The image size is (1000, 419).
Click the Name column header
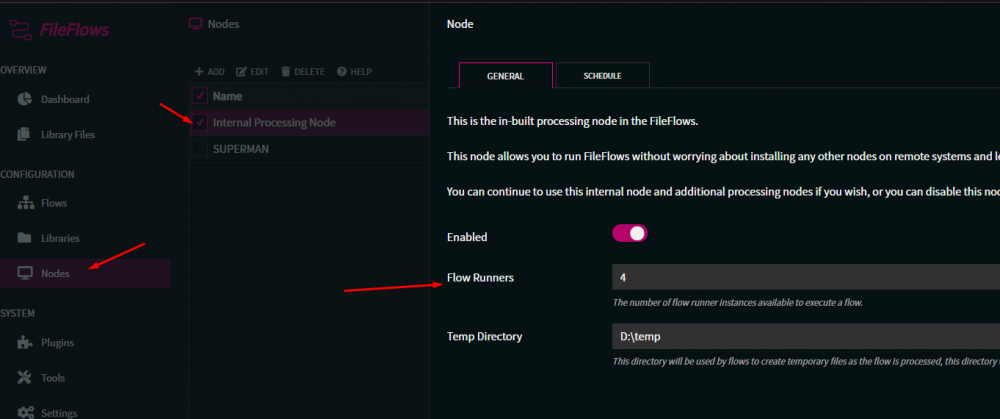pyautogui.click(x=227, y=96)
